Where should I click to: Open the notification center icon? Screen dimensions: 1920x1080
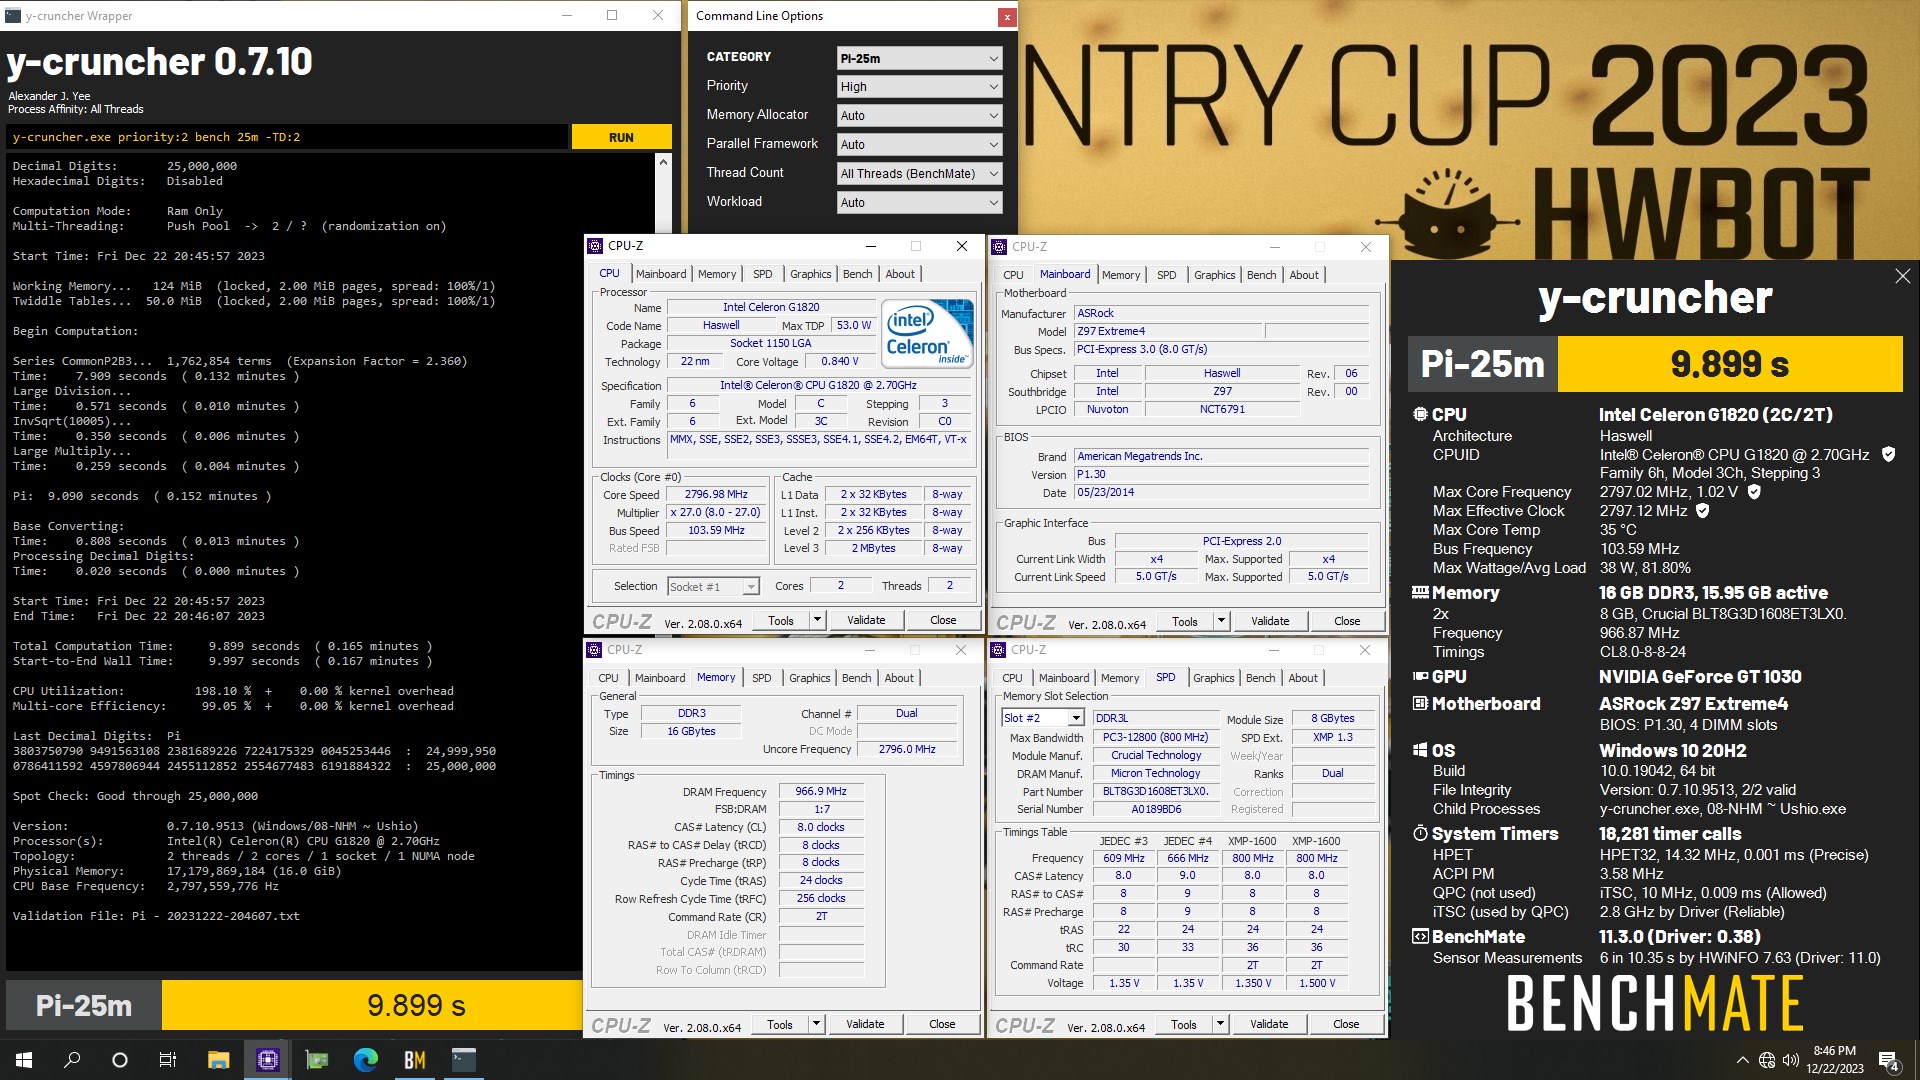coord(1889,1060)
